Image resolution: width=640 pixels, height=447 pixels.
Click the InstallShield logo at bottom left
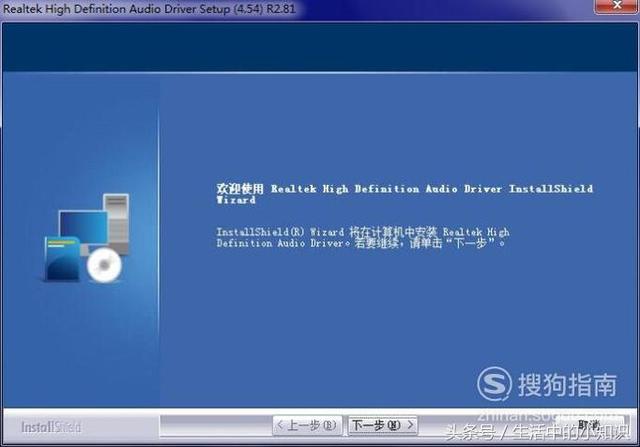coord(51,427)
